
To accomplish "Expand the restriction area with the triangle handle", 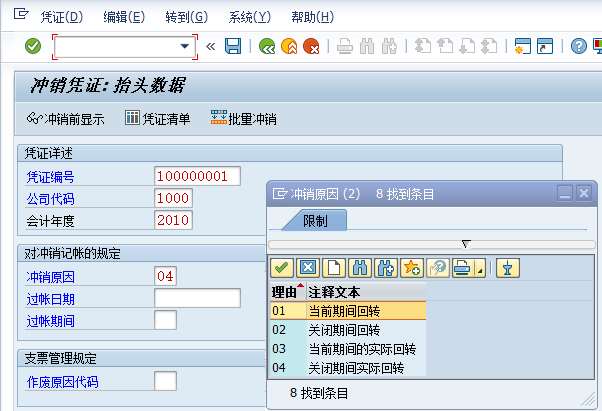I will coord(466,244).
